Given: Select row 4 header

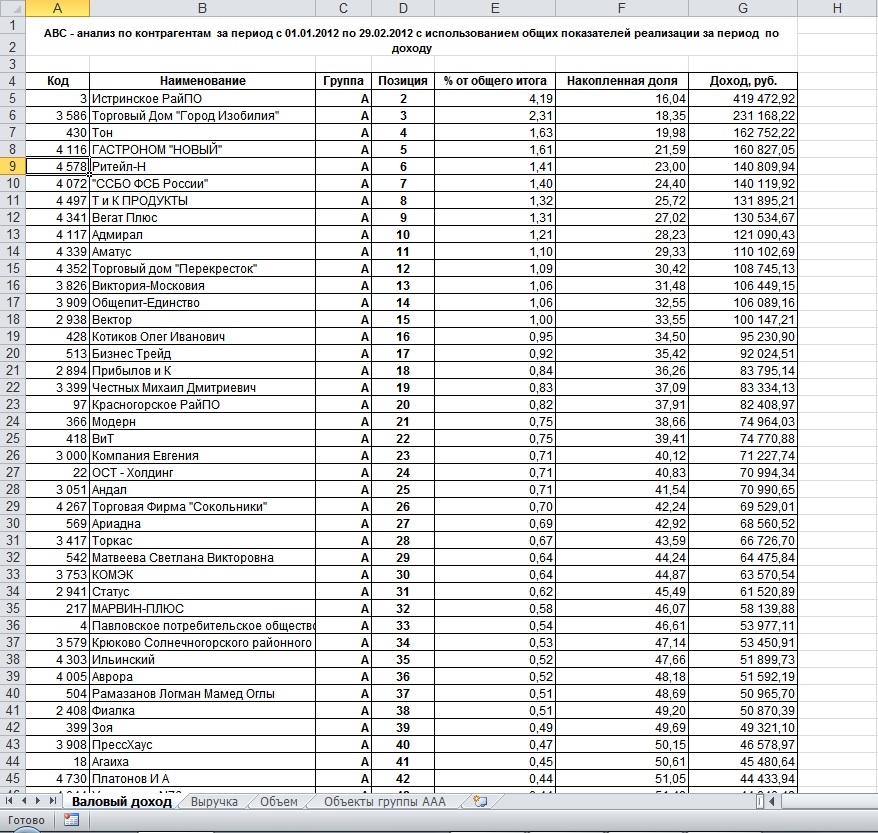Looking at the screenshot, I should 12,81.
